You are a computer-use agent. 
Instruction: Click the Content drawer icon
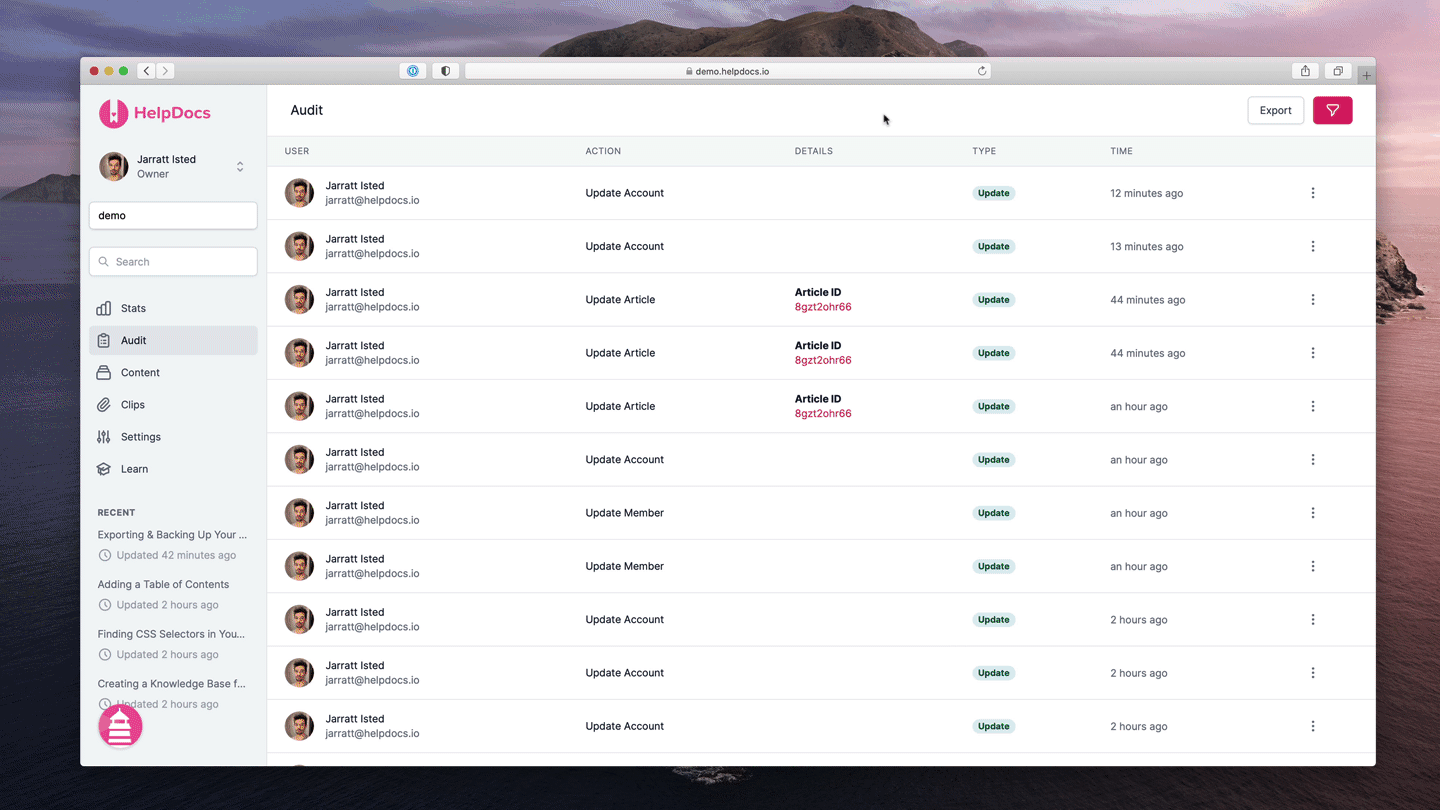[x=104, y=372]
